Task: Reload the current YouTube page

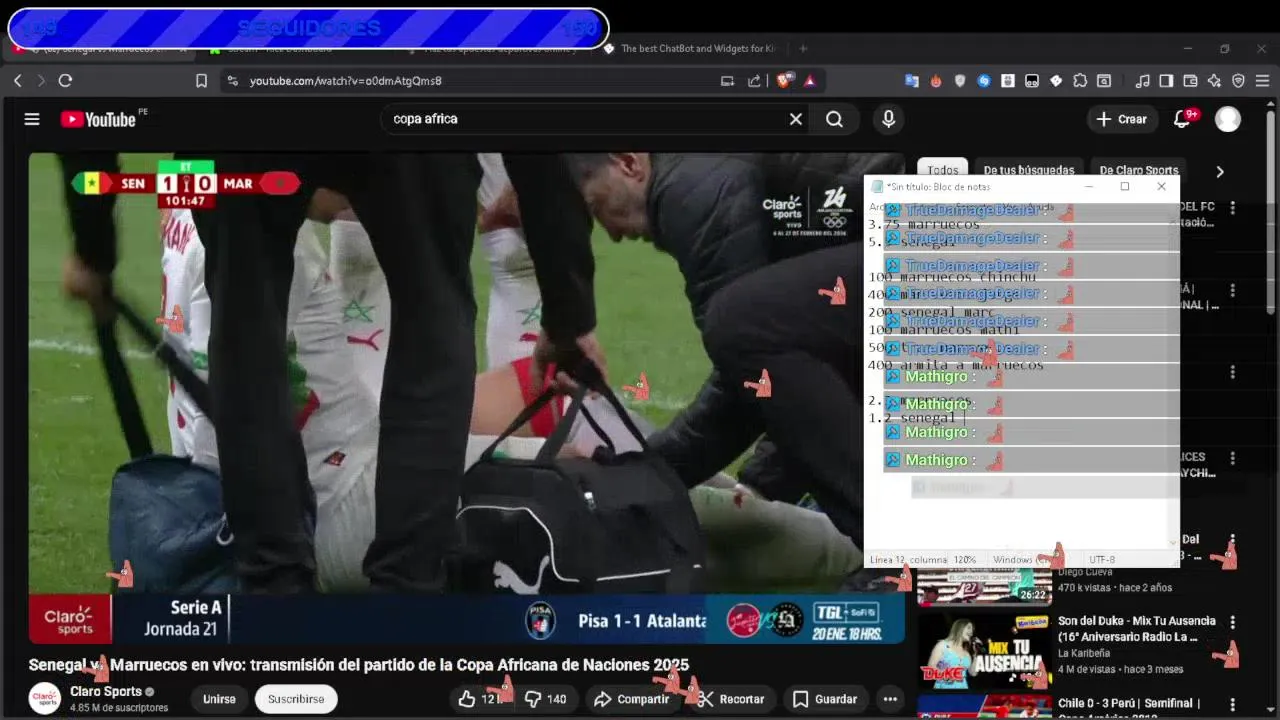Action: click(65, 81)
